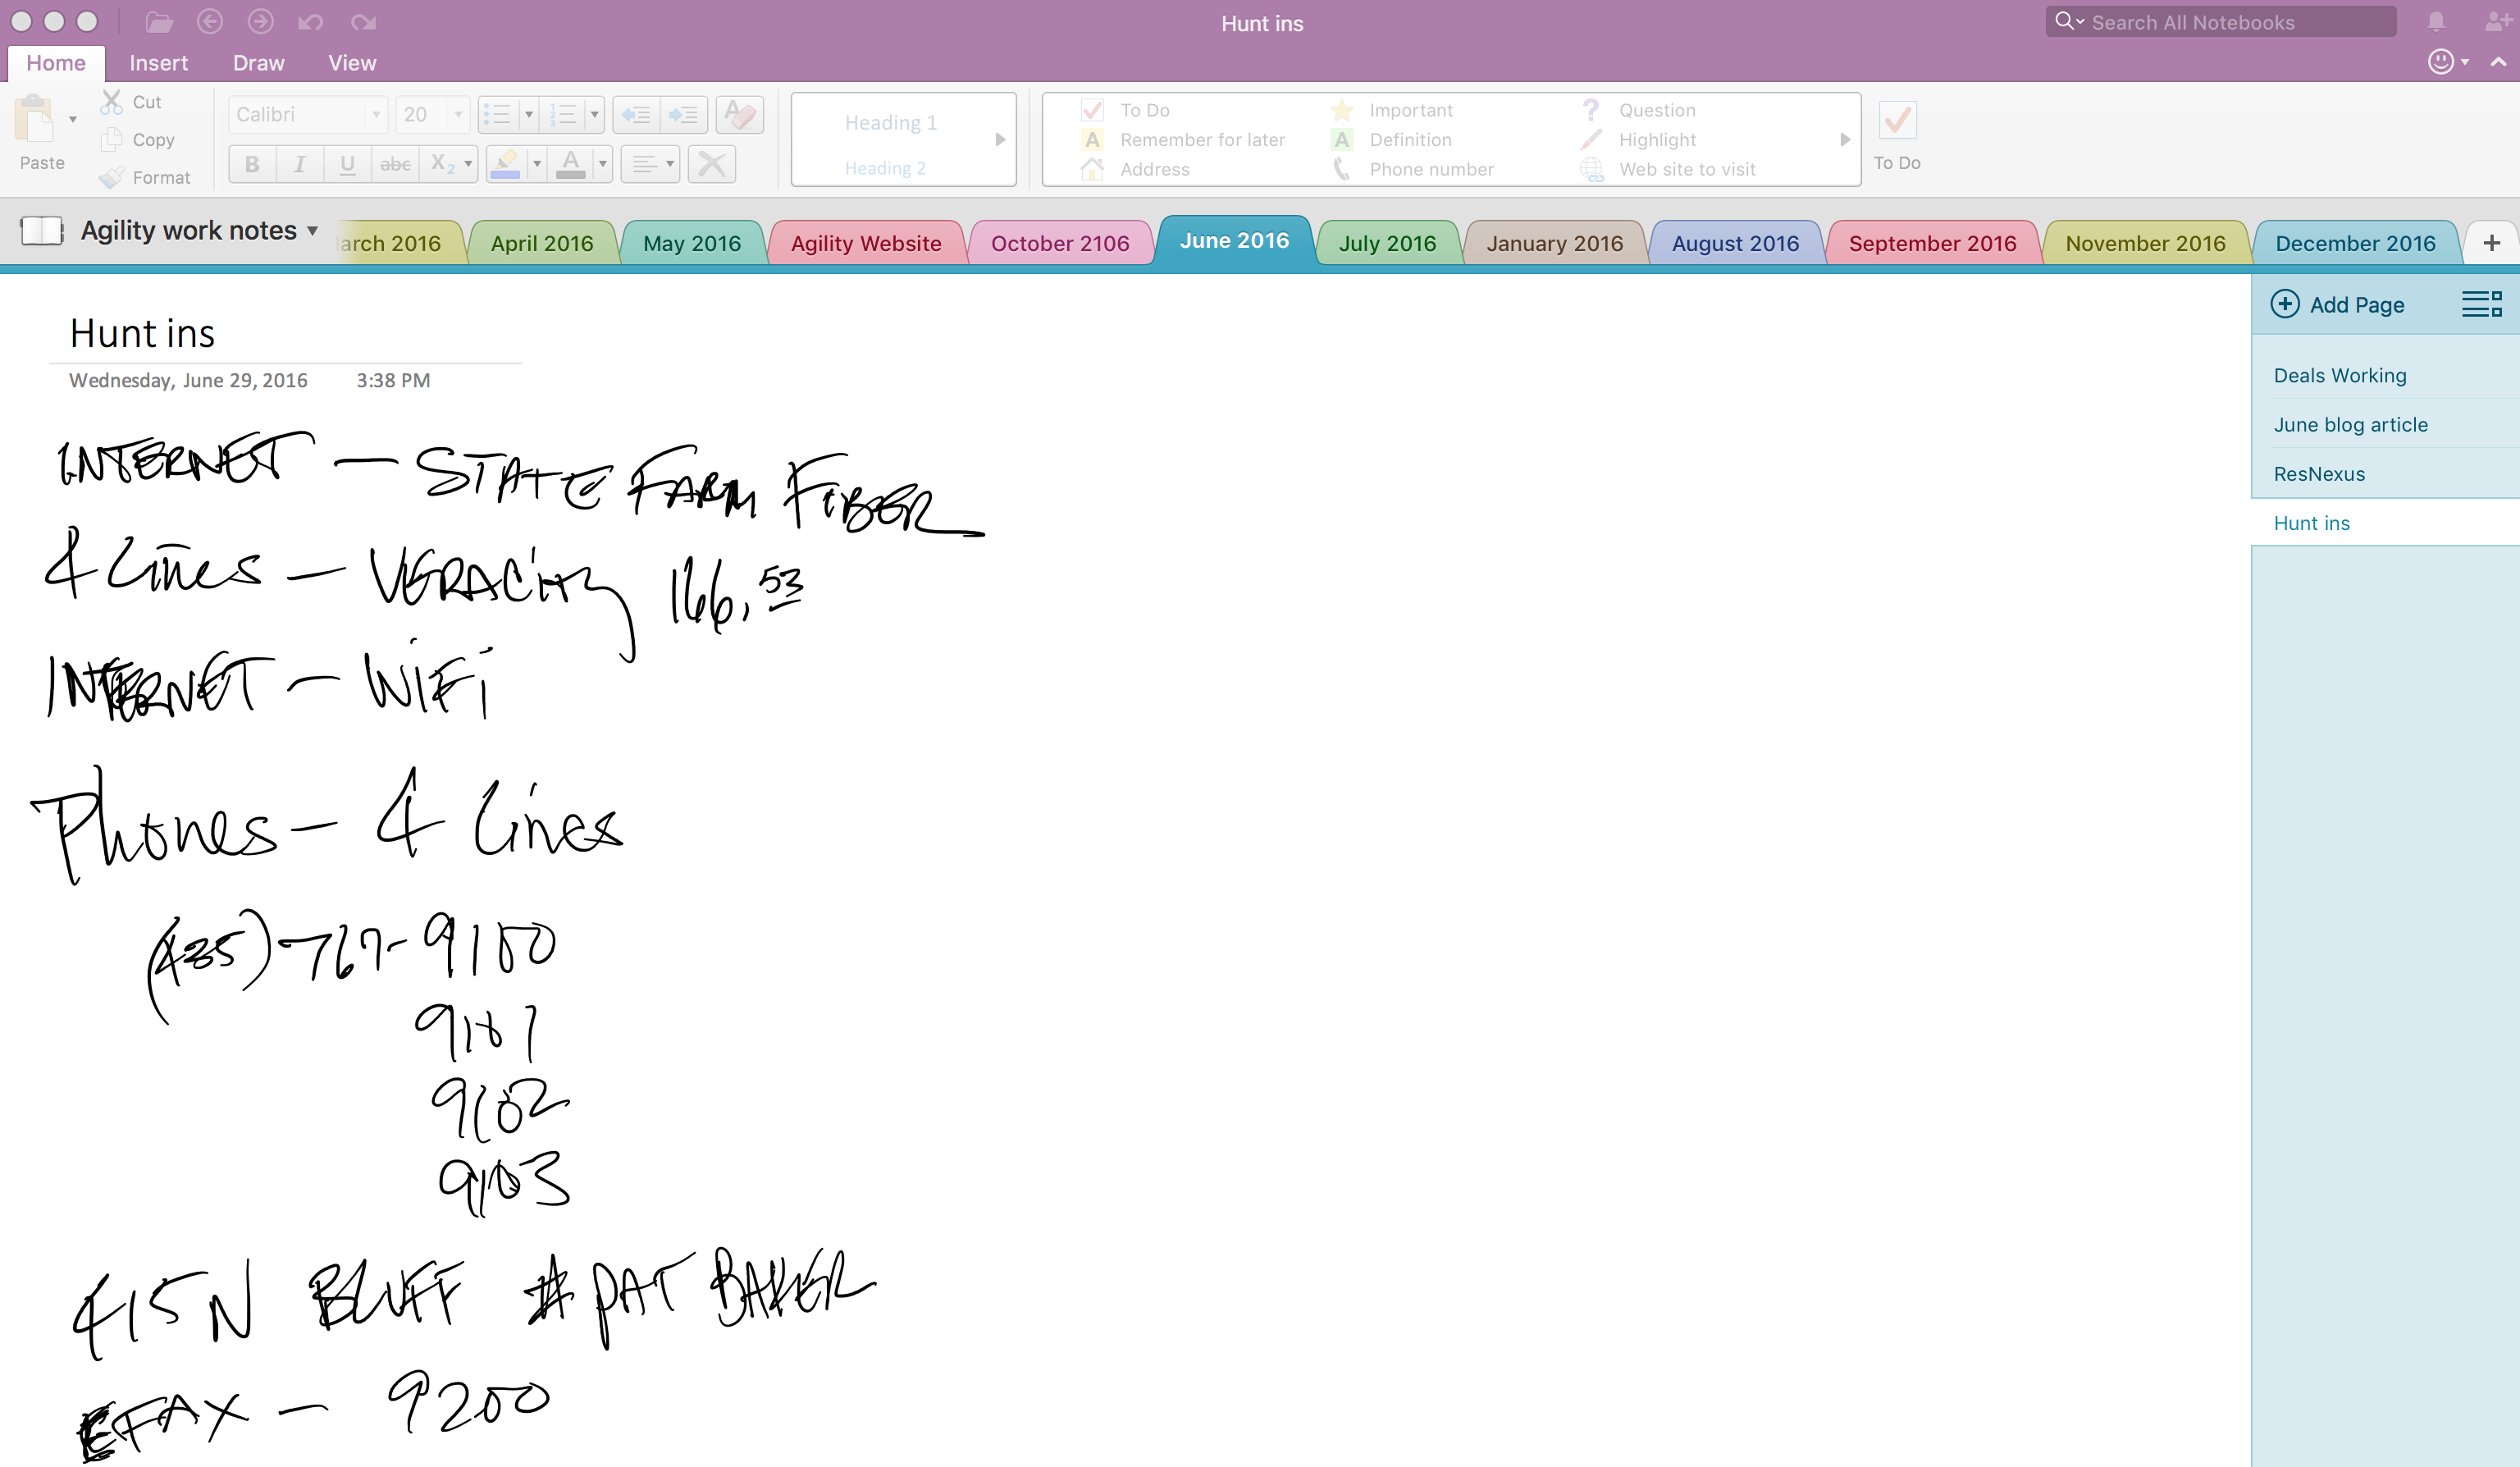Select the Insert ribbon tab
This screenshot has width=2520, height=1467.
click(155, 61)
